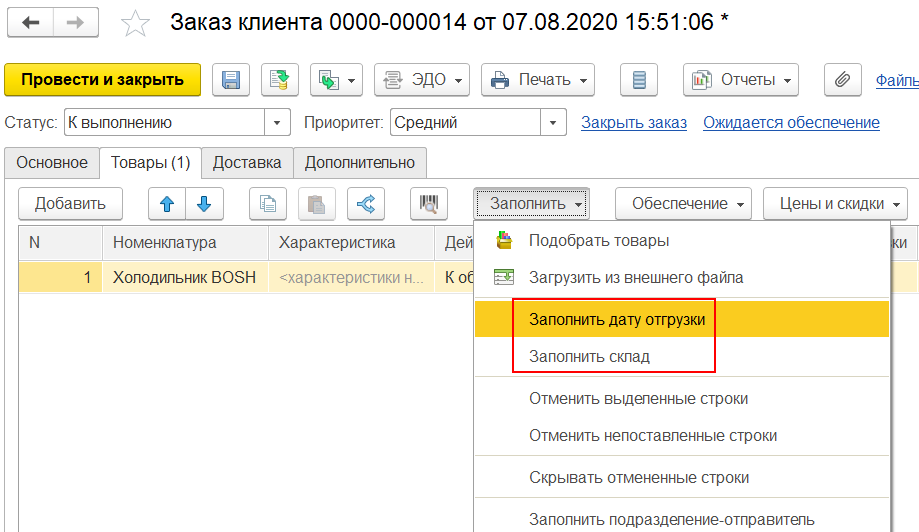Open the Приоритет dropdown list
The width and height of the screenshot is (919, 532).
tap(553, 123)
